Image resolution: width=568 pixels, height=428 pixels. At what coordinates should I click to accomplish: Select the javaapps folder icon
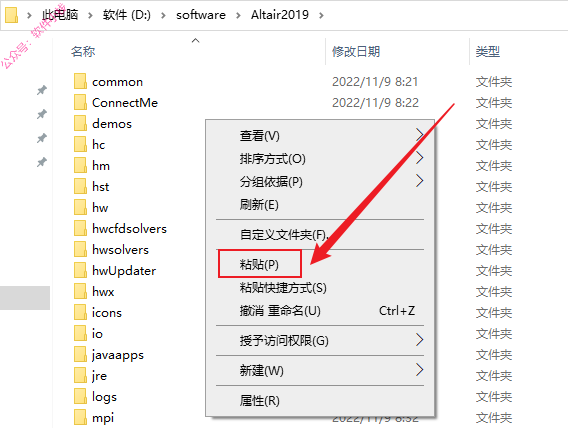[80, 354]
